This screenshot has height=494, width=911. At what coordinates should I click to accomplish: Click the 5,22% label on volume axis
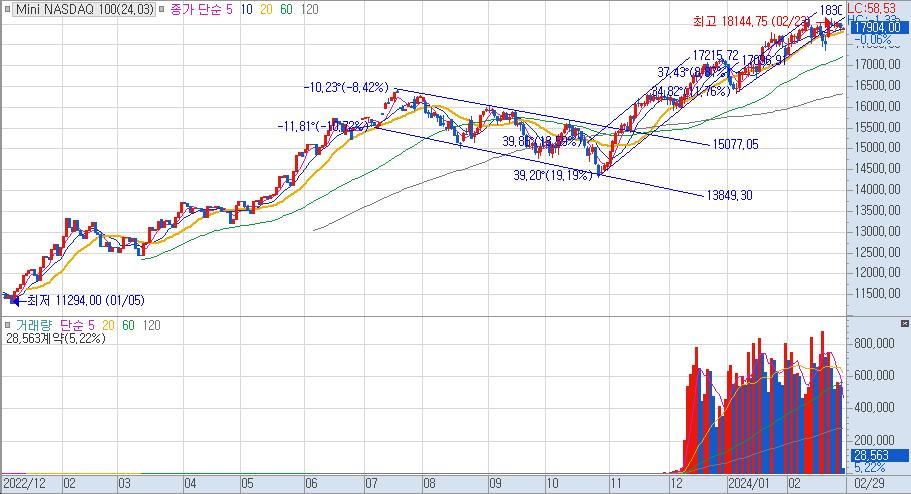(x=870, y=467)
